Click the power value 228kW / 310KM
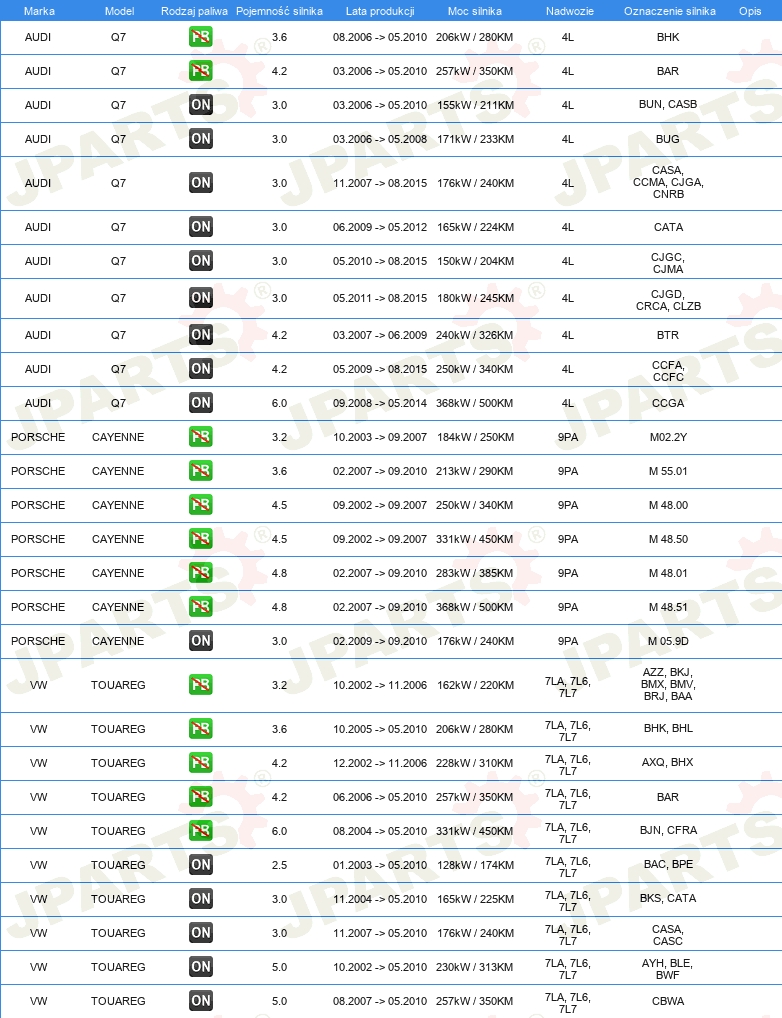 click(x=475, y=763)
